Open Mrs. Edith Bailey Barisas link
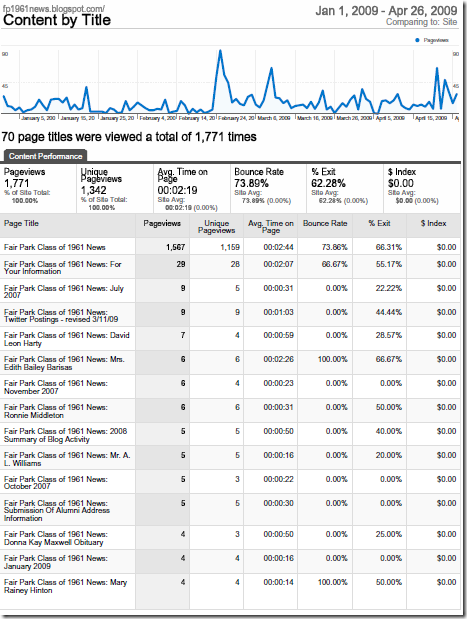 tap(64, 363)
